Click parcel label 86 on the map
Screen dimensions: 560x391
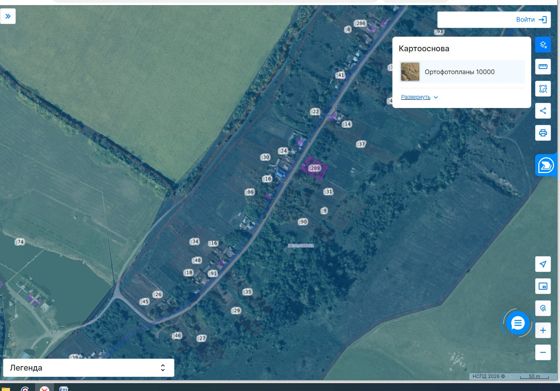250,192
